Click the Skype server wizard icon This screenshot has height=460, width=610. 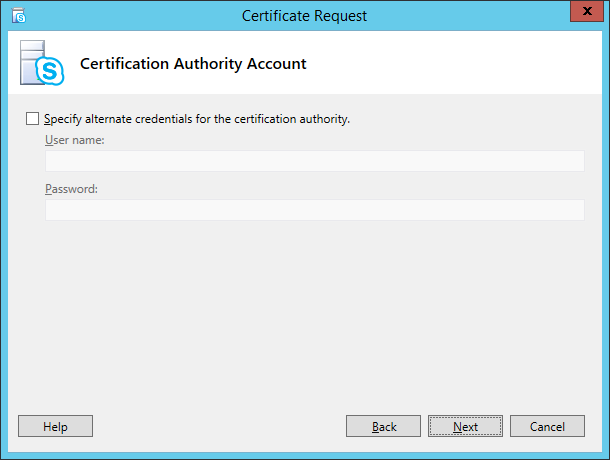(x=42, y=63)
